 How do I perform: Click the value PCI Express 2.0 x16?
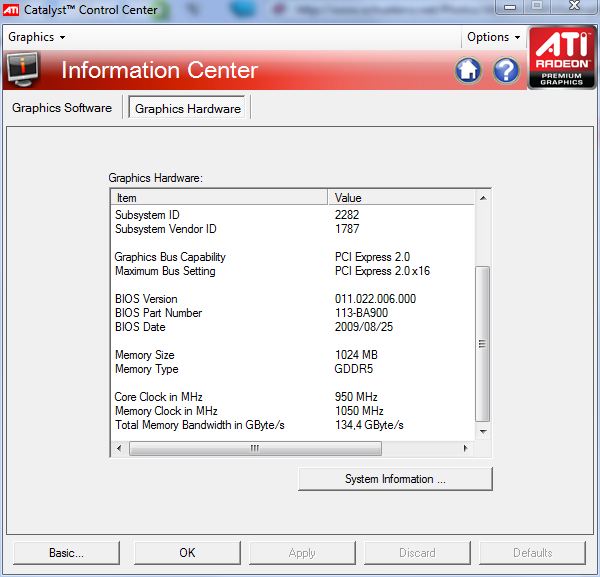[382, 271]
